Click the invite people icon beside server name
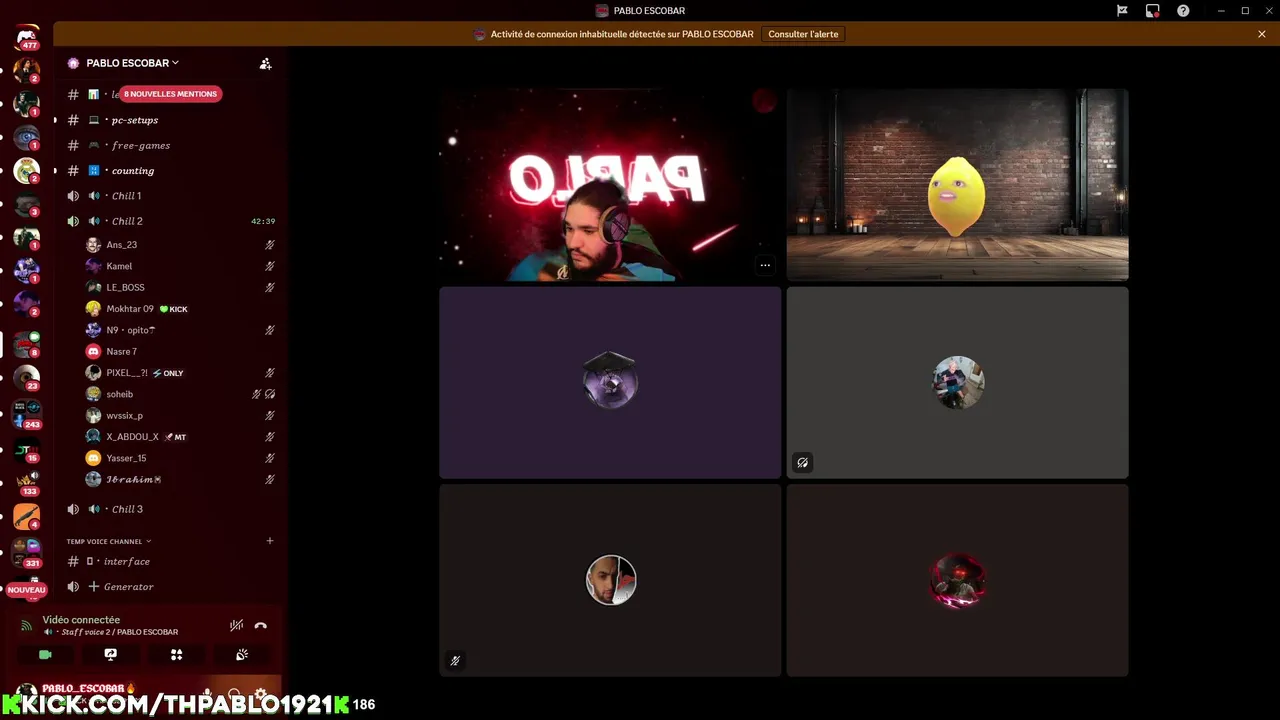This screenshot has width=1280, height=720. tap(265, 63)
